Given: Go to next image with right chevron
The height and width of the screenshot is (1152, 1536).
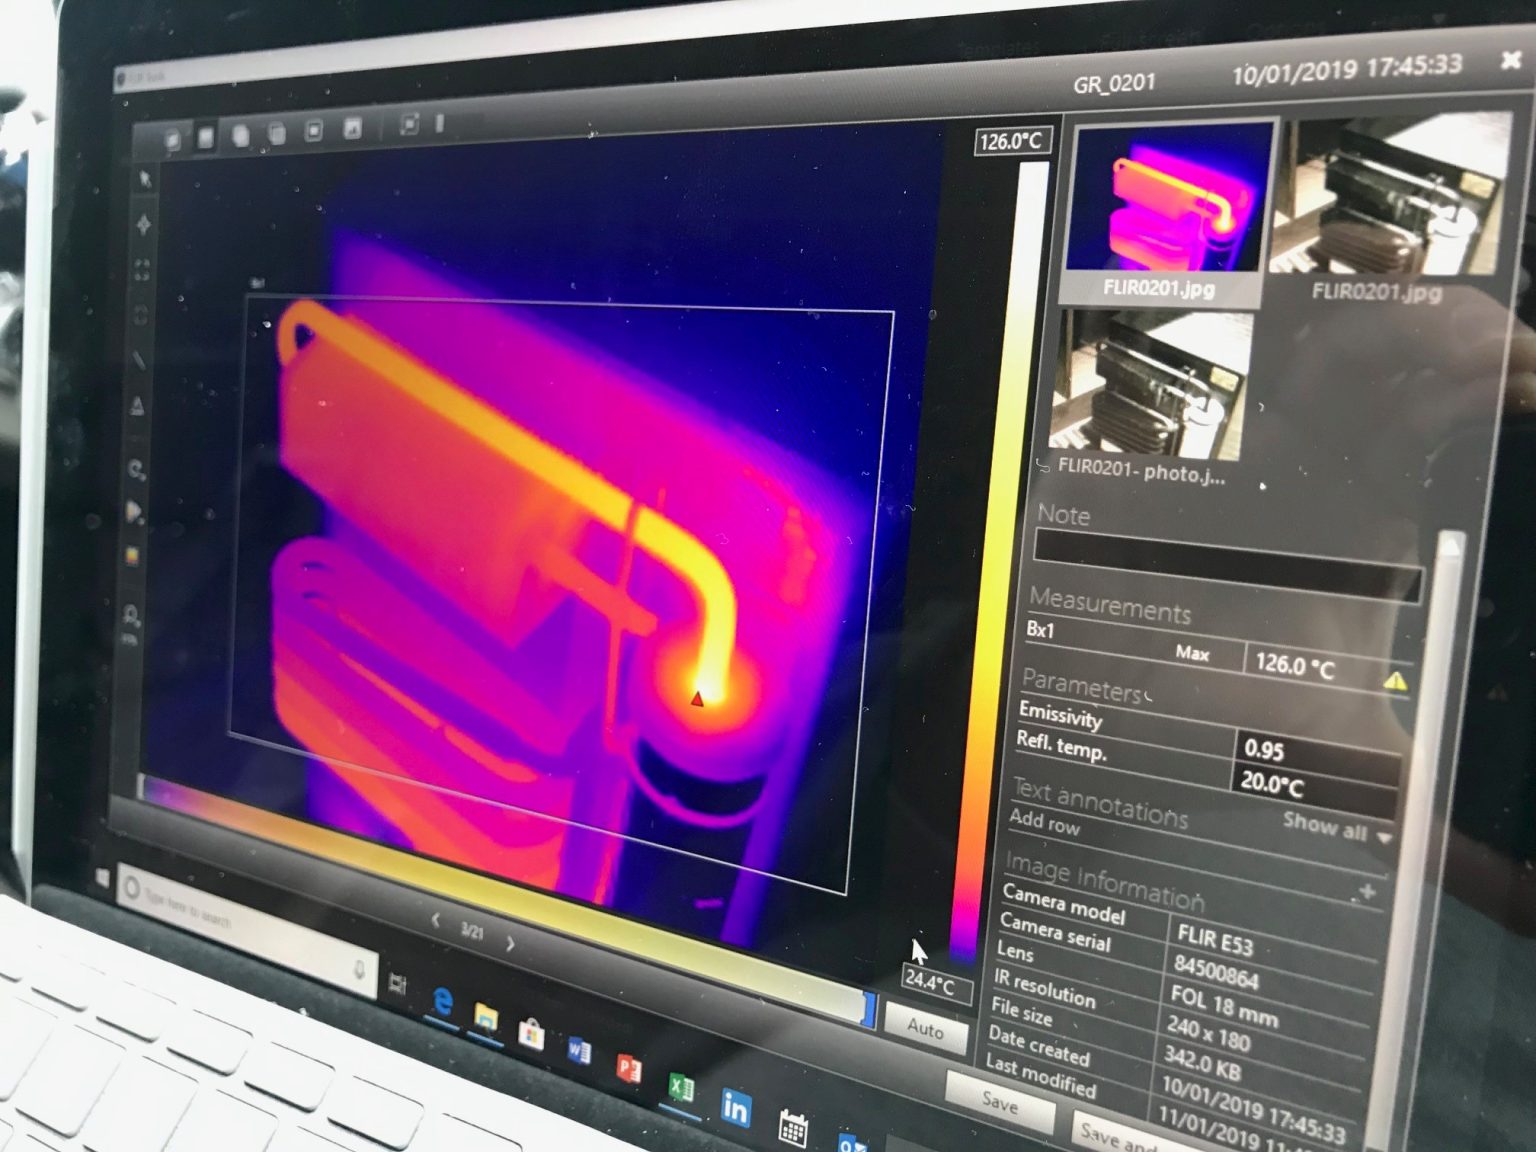Looking at the screenshot, I should 511,943.
